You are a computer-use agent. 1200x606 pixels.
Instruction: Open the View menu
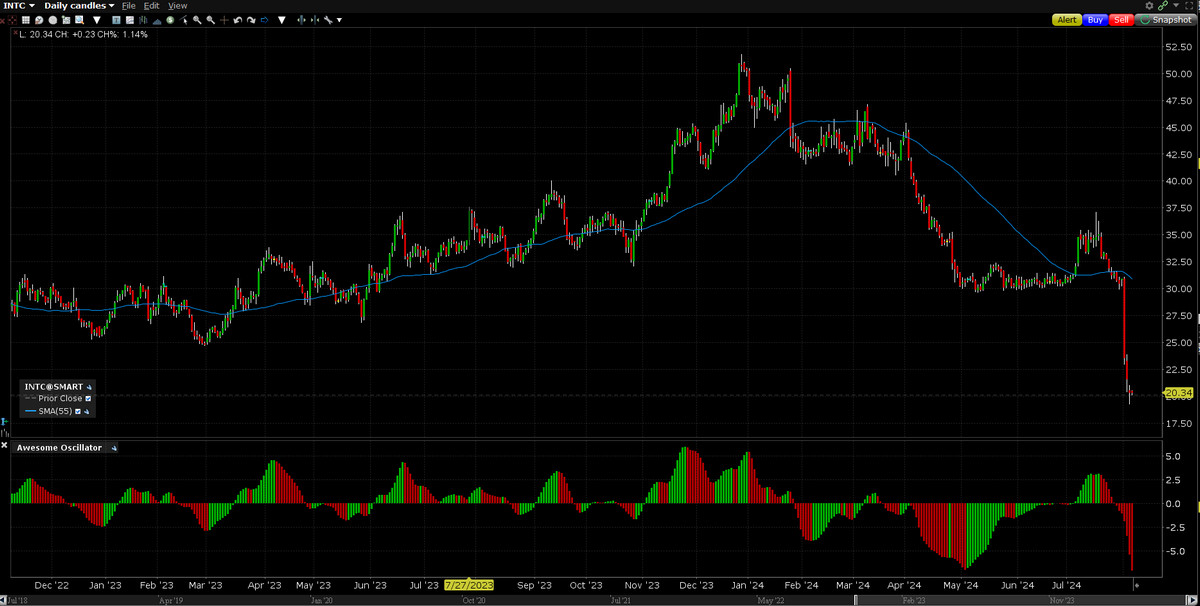(177, 6)
